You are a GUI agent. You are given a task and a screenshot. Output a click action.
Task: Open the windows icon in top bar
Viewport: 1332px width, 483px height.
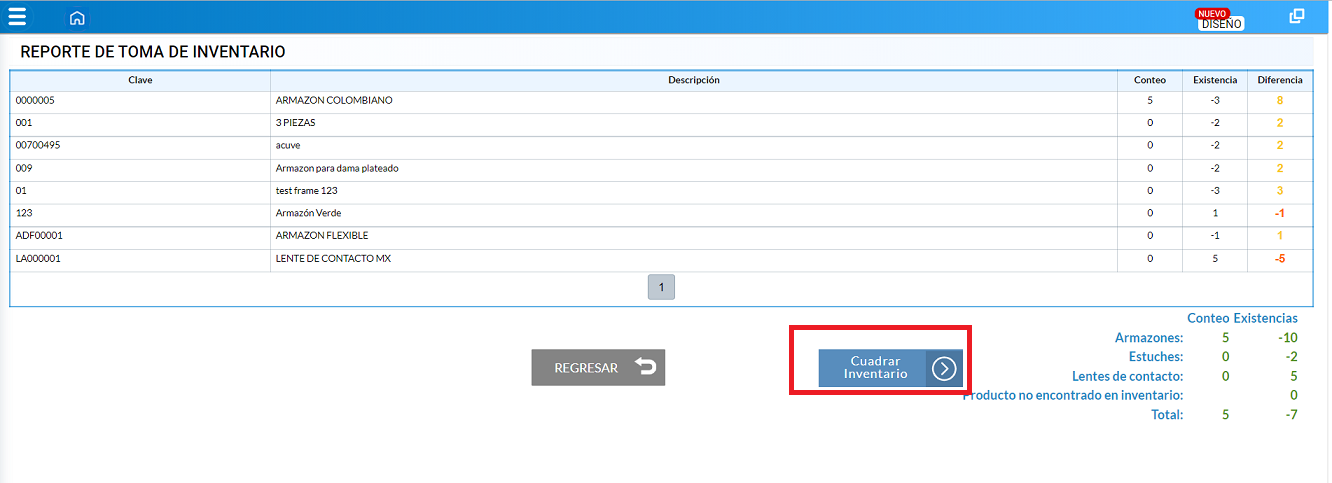point(1297,16)
